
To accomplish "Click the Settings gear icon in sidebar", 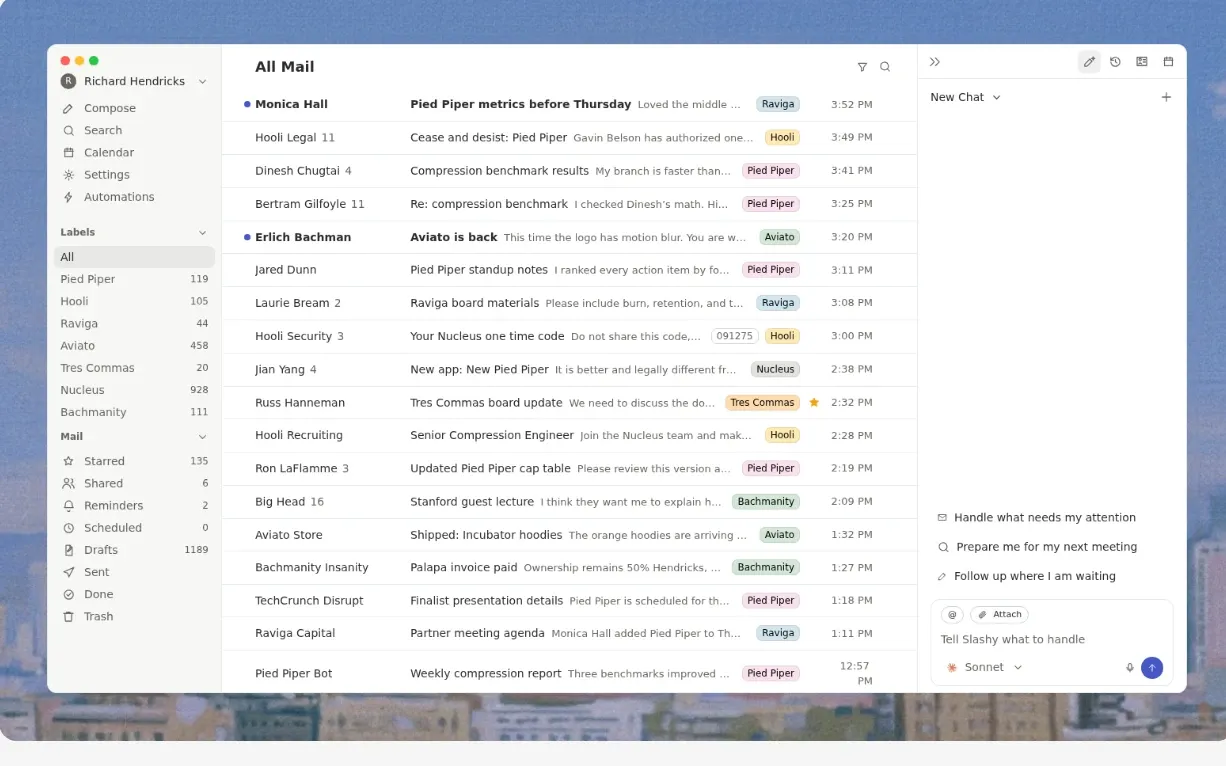I will tap(68, 175).
